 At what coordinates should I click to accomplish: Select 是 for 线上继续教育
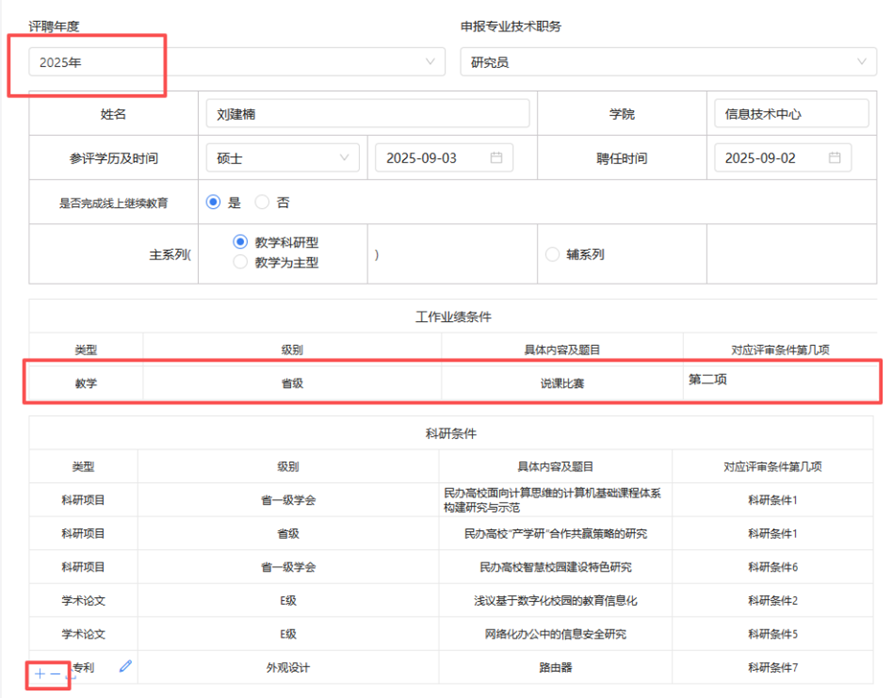pos(213,202)
